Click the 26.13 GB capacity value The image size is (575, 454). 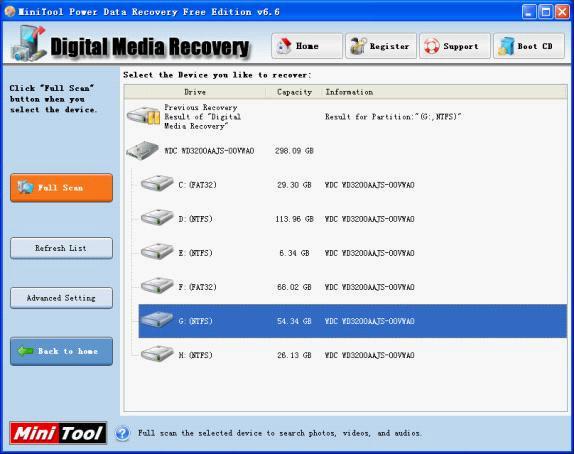294,355
